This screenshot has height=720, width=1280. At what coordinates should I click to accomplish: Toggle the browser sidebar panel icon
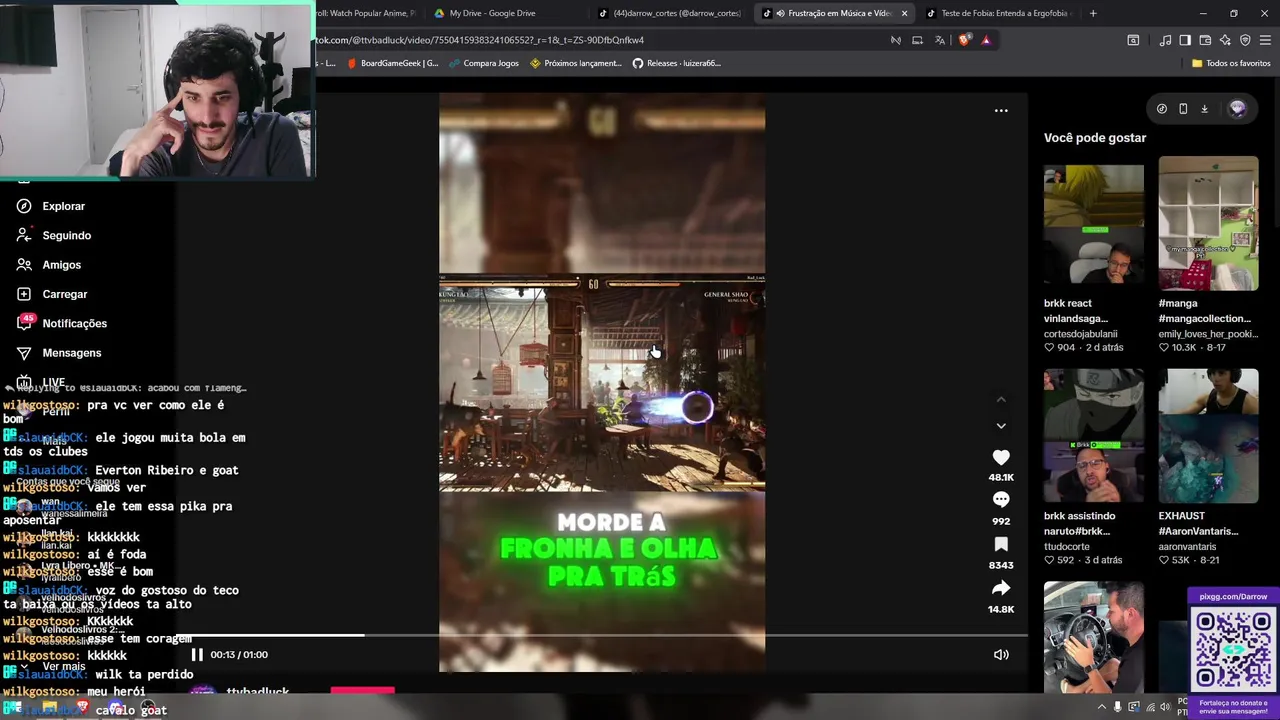coord(1185,40)
